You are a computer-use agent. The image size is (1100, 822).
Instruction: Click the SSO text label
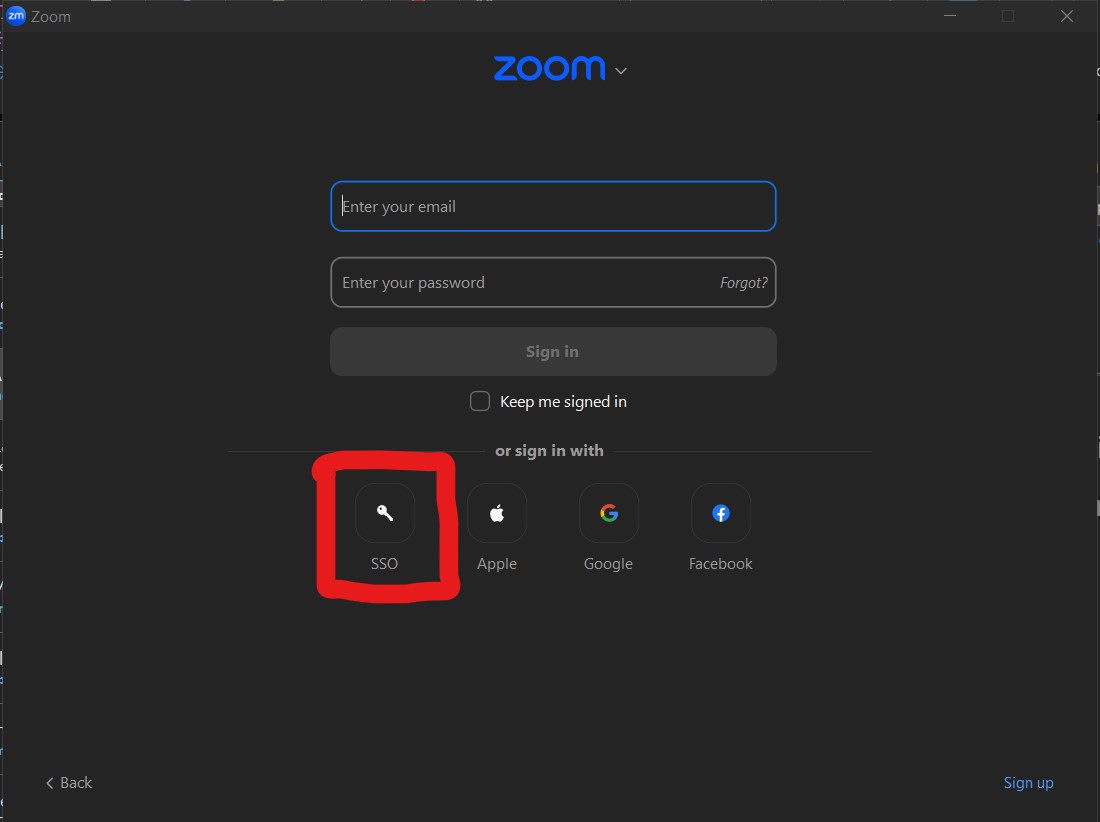[385, 564]
